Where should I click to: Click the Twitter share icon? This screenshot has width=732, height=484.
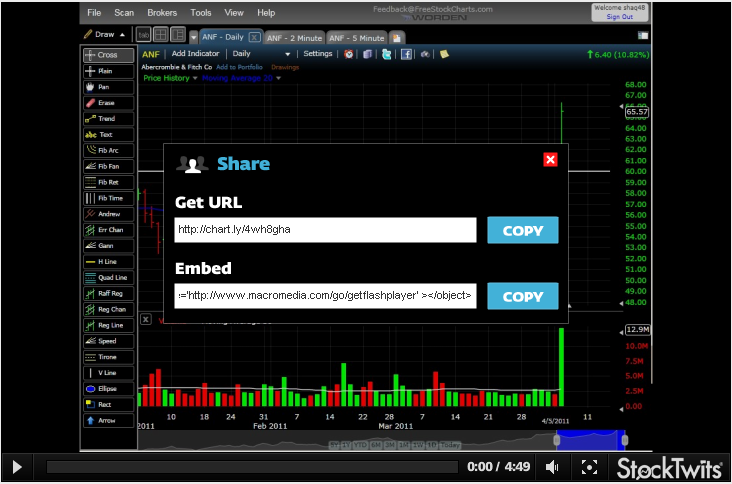coord(387,54)
